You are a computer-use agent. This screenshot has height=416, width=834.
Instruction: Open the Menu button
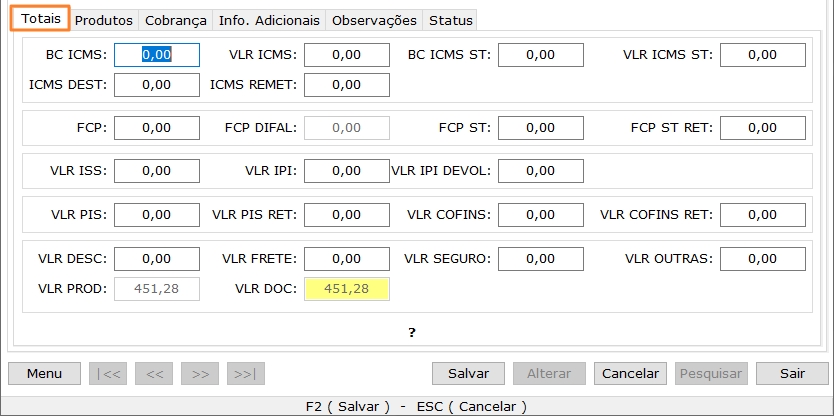(44, 373)
